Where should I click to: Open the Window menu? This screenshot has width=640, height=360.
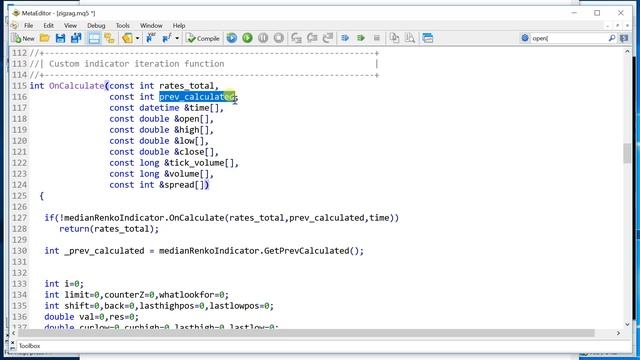pos(151,25)
